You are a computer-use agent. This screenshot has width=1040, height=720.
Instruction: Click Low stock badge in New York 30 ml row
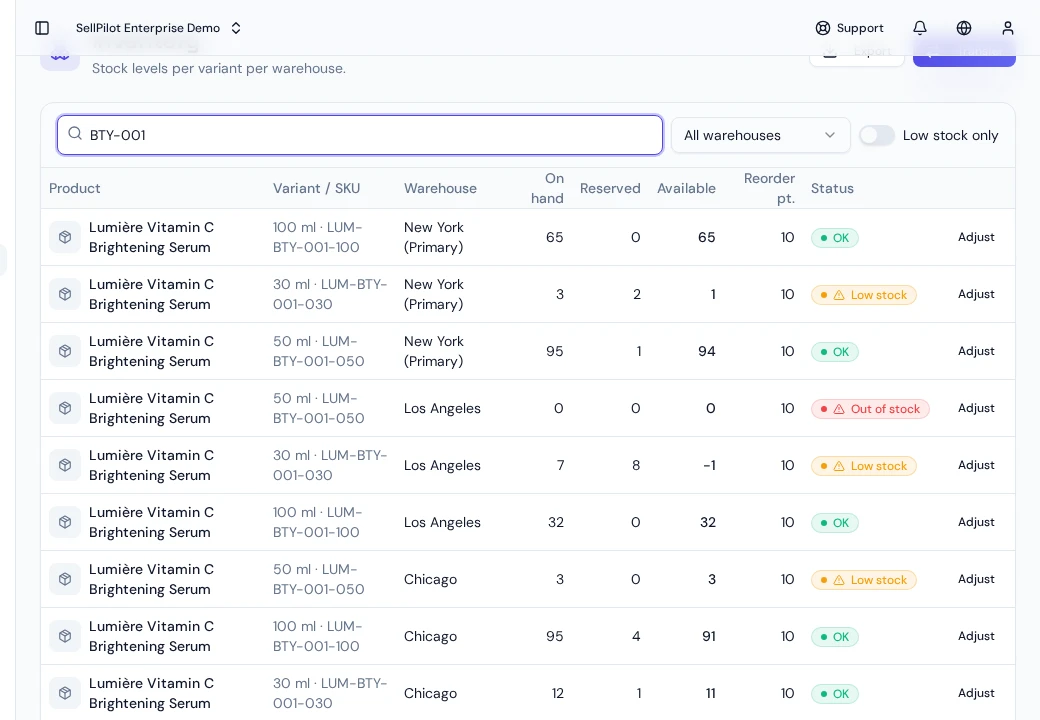(864, 295)
